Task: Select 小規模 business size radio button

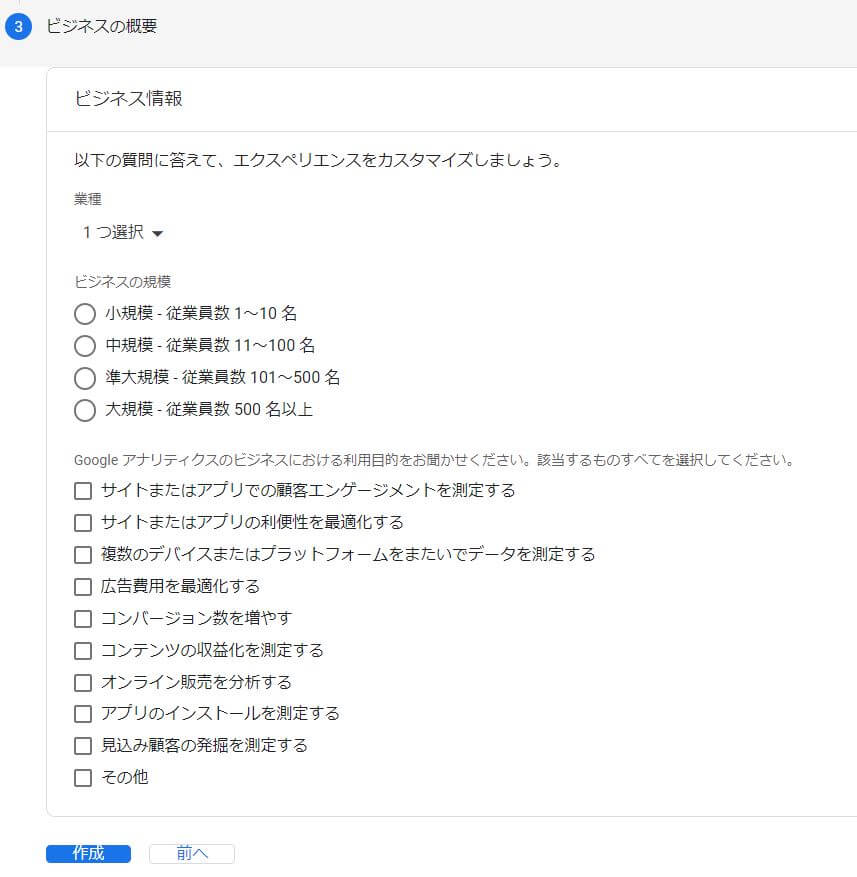Action: (x=85, y=313)
